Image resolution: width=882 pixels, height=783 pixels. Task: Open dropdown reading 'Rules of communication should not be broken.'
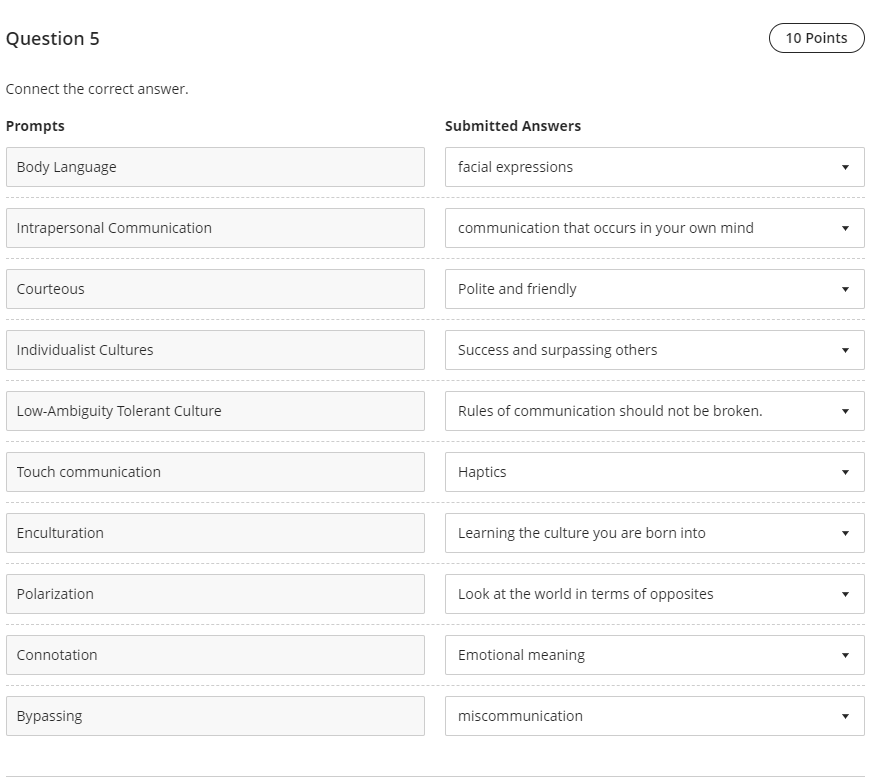pos(654,411)
